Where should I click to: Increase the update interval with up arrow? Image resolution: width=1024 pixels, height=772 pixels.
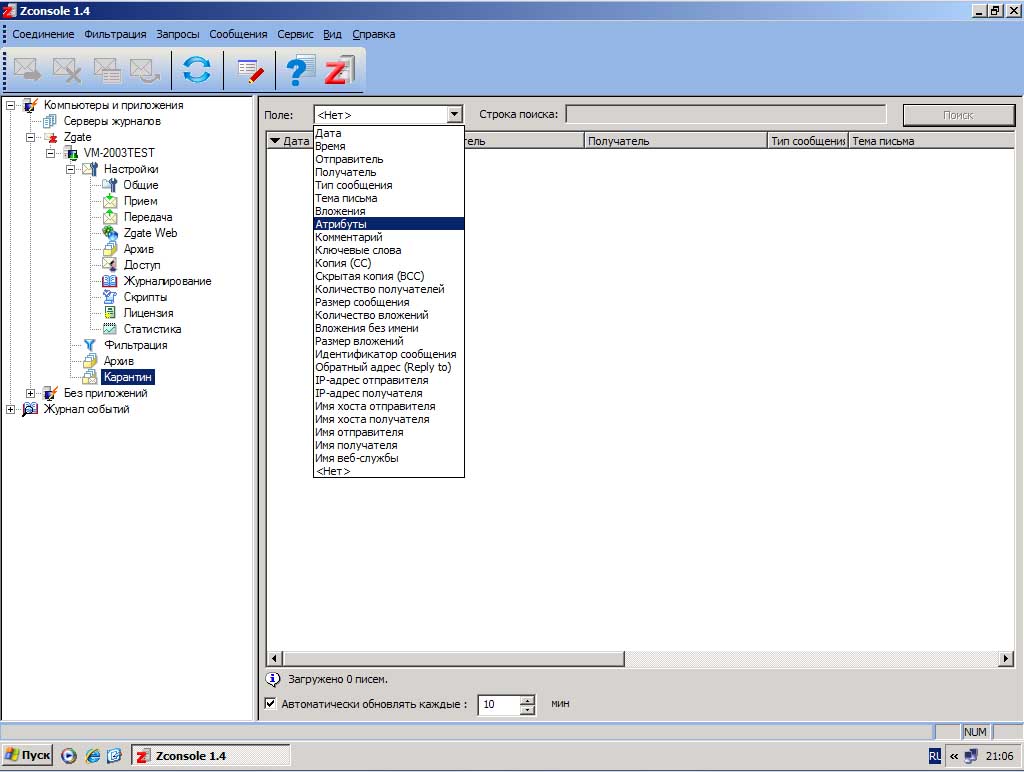pyautogui.click(x=528, y=700)
